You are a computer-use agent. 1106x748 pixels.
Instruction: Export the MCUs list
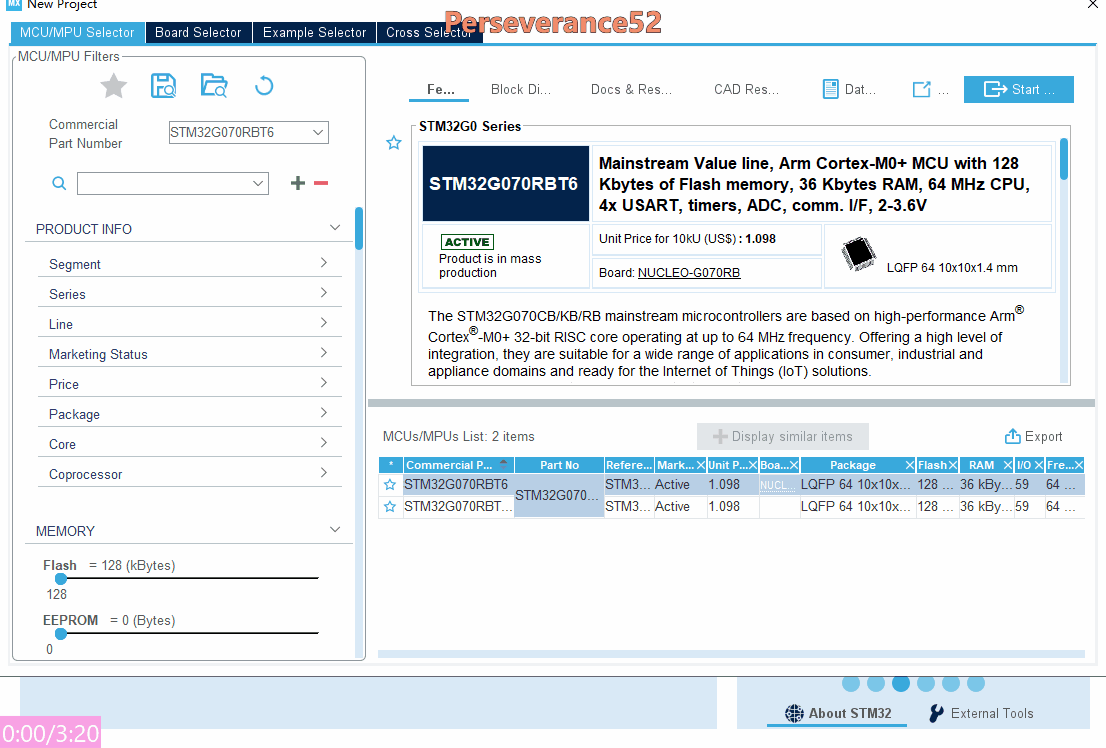click(1033, 437)
